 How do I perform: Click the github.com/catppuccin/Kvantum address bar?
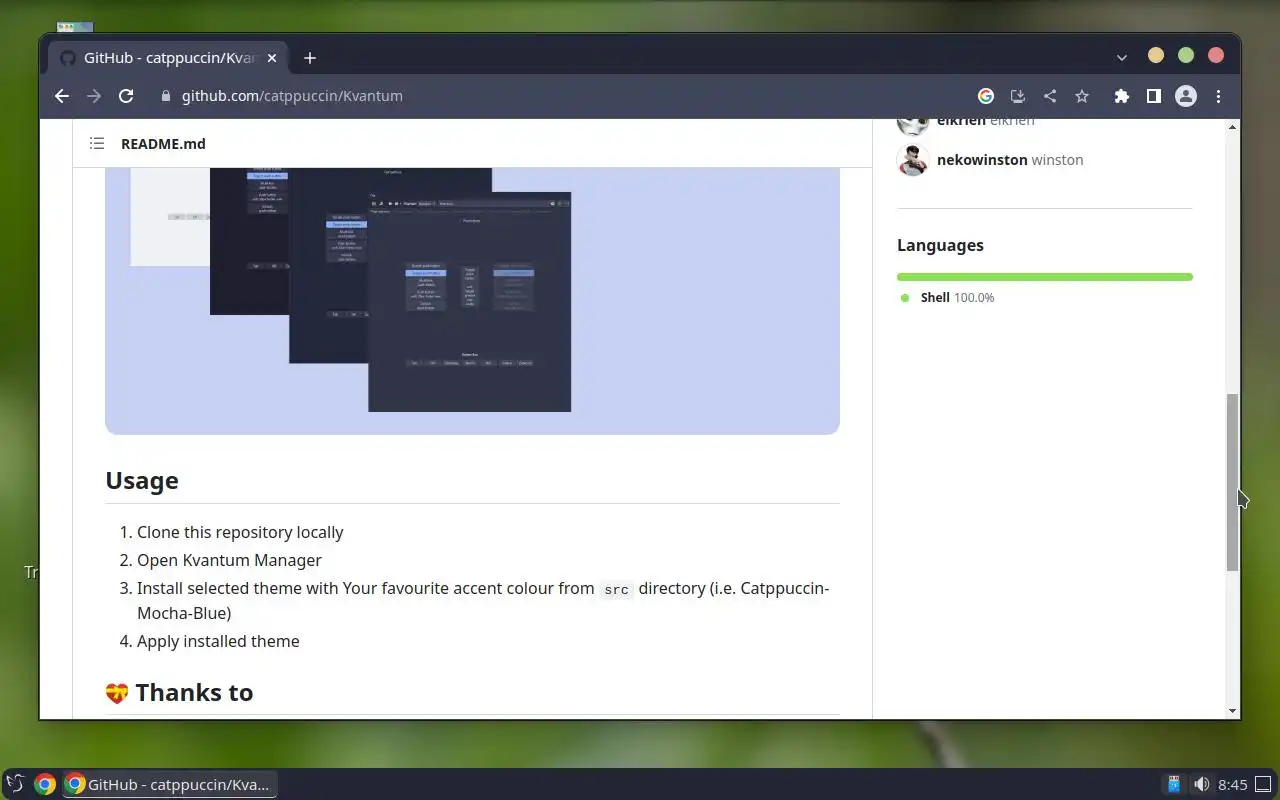click(x=292, y=96)
